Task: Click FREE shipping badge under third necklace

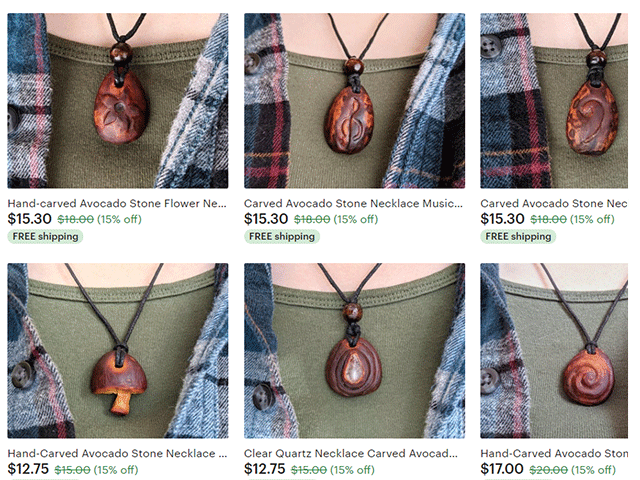Action: pyautogui.click(x=518, y=236)
